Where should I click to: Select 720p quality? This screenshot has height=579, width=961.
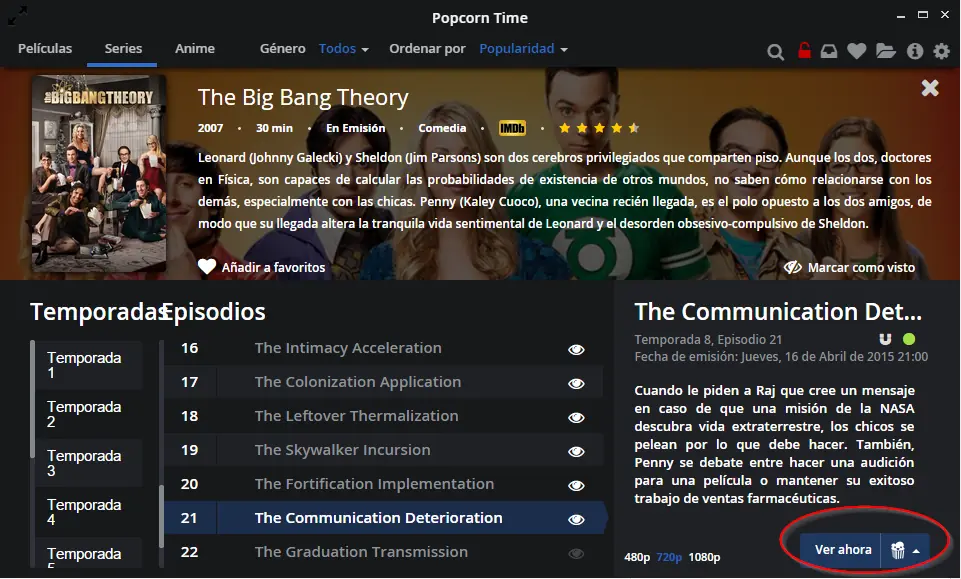click(669, 557)
